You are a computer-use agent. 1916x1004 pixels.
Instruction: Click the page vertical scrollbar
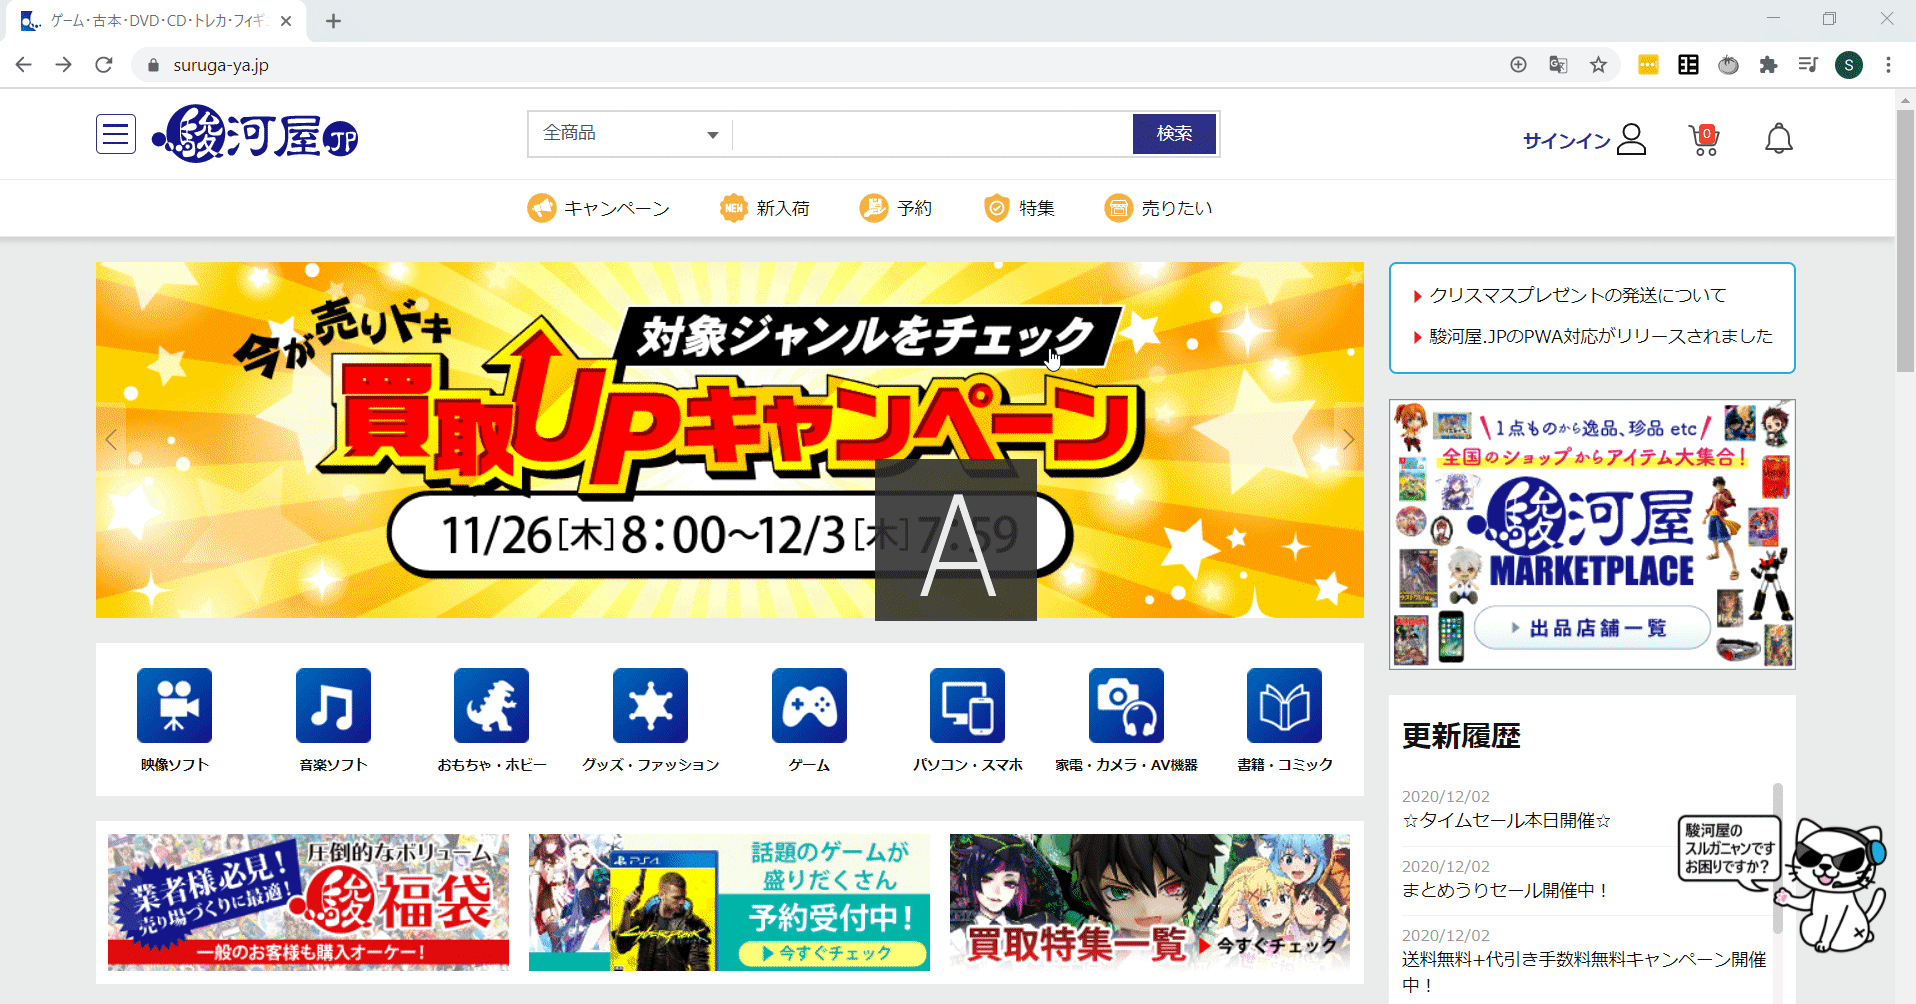(1905, 240)
